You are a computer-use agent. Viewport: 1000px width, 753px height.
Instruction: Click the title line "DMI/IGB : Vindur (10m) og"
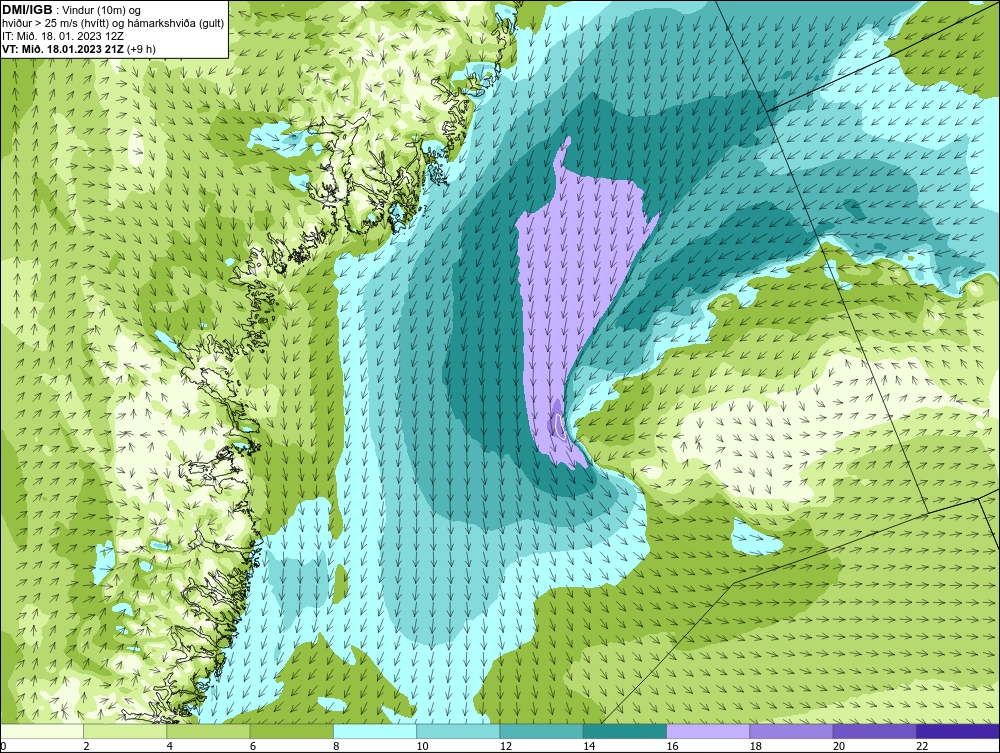[x=72, y=10]
